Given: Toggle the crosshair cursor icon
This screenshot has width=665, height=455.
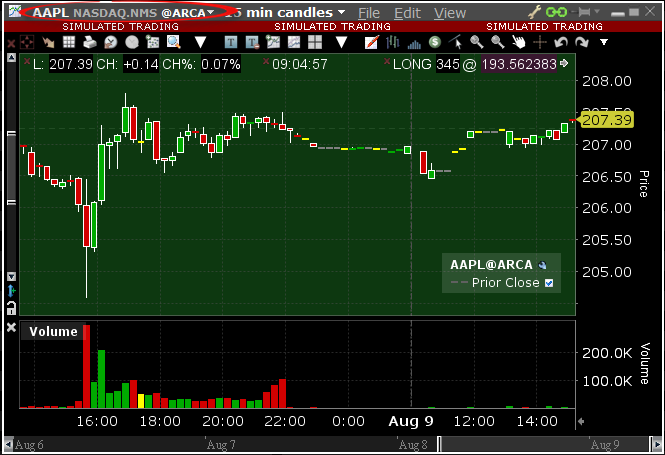Looking at the screenshot, I should click(x=540, y=42).
